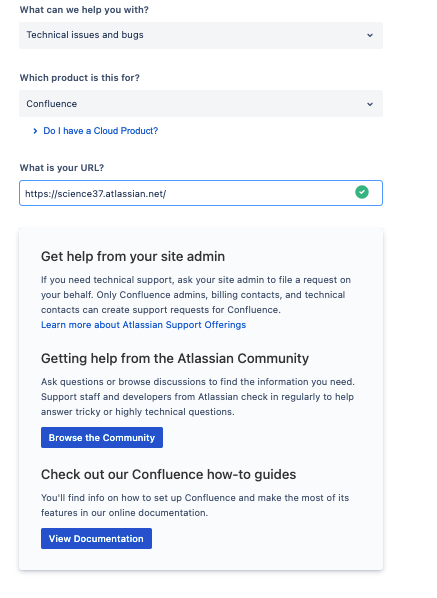Click the "Which product is this for?" label
Image resolution: width=437 pixels, height=598 pixels.
tap(80, 78)
